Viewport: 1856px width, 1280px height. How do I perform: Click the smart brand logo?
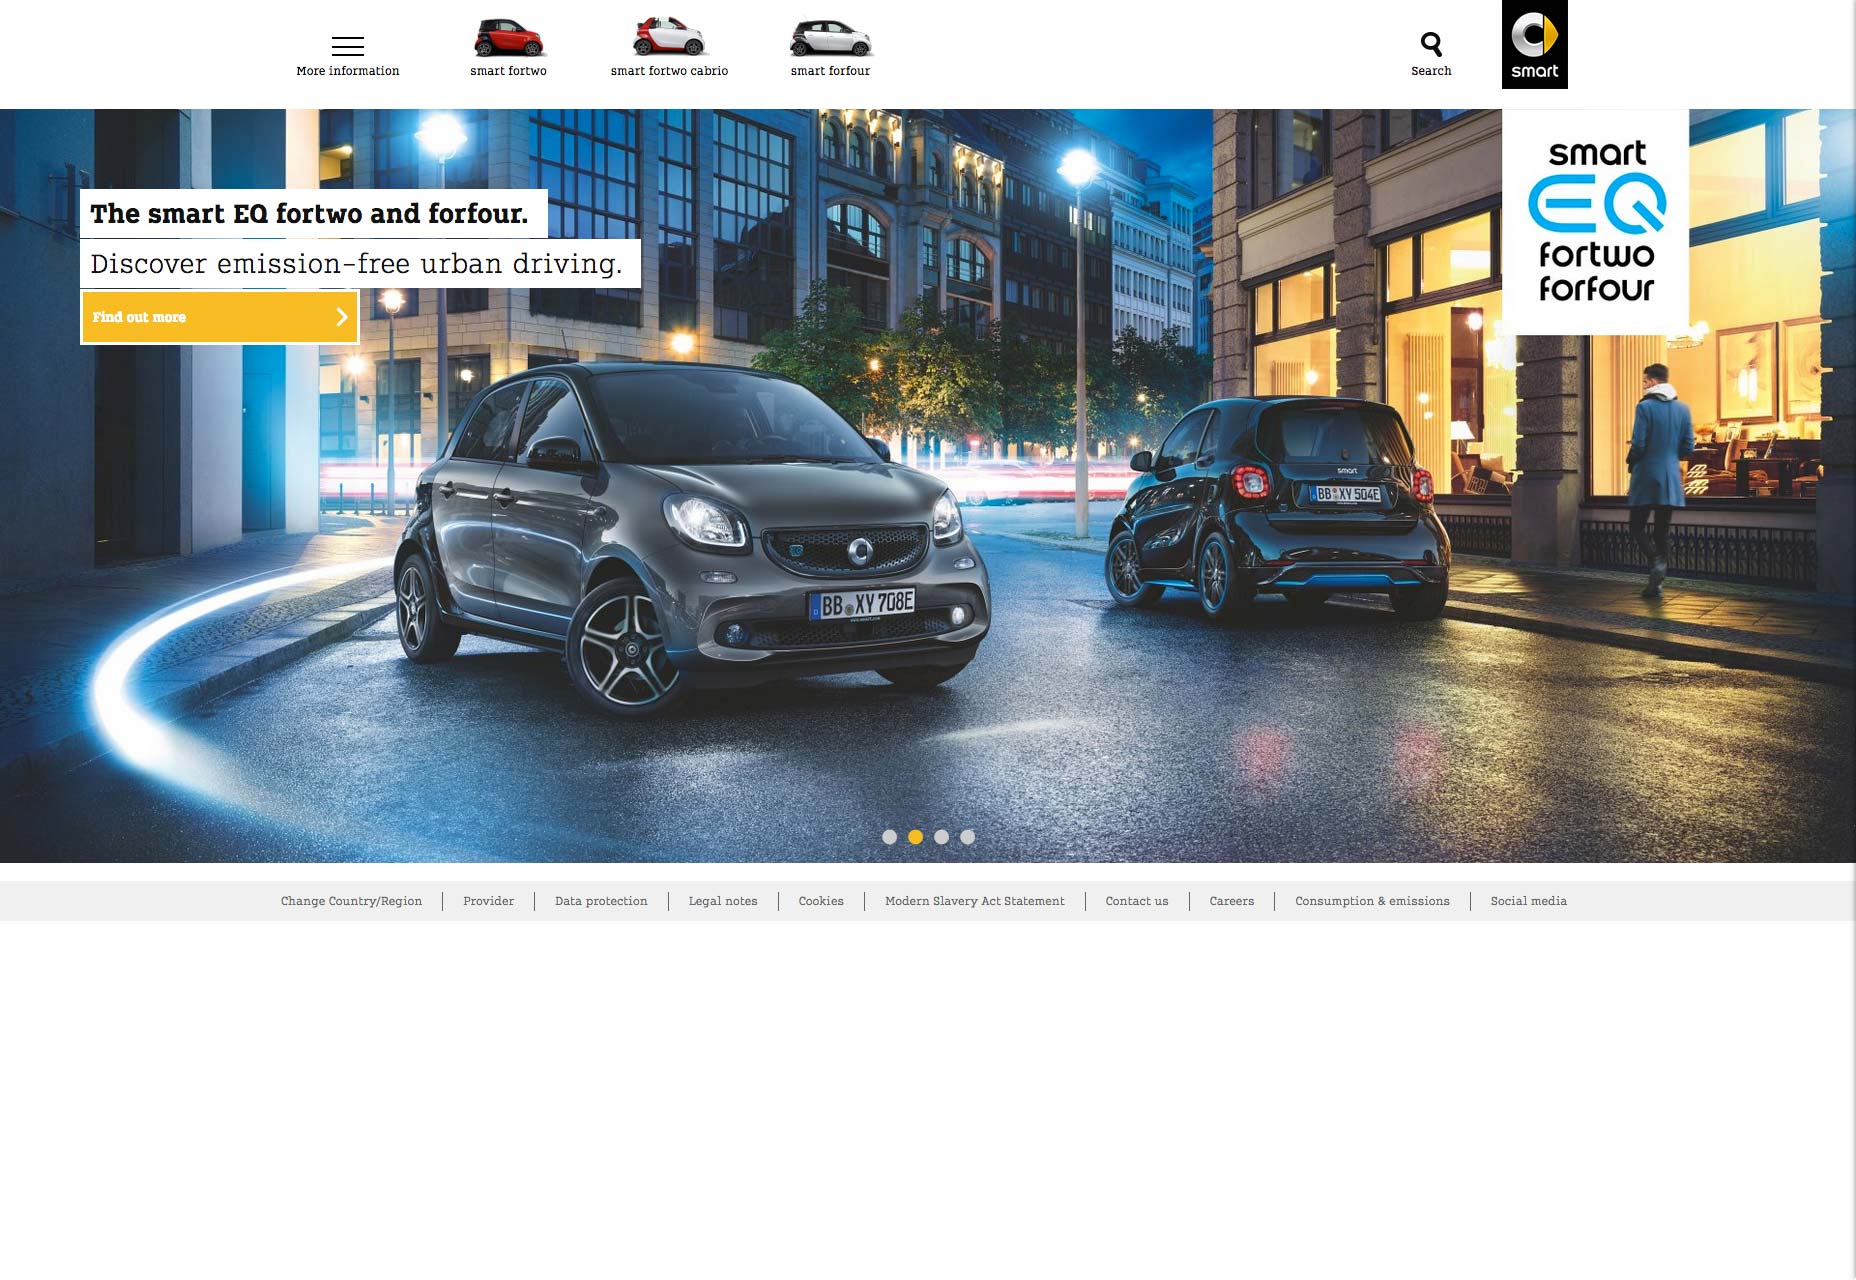point(1535,45)
